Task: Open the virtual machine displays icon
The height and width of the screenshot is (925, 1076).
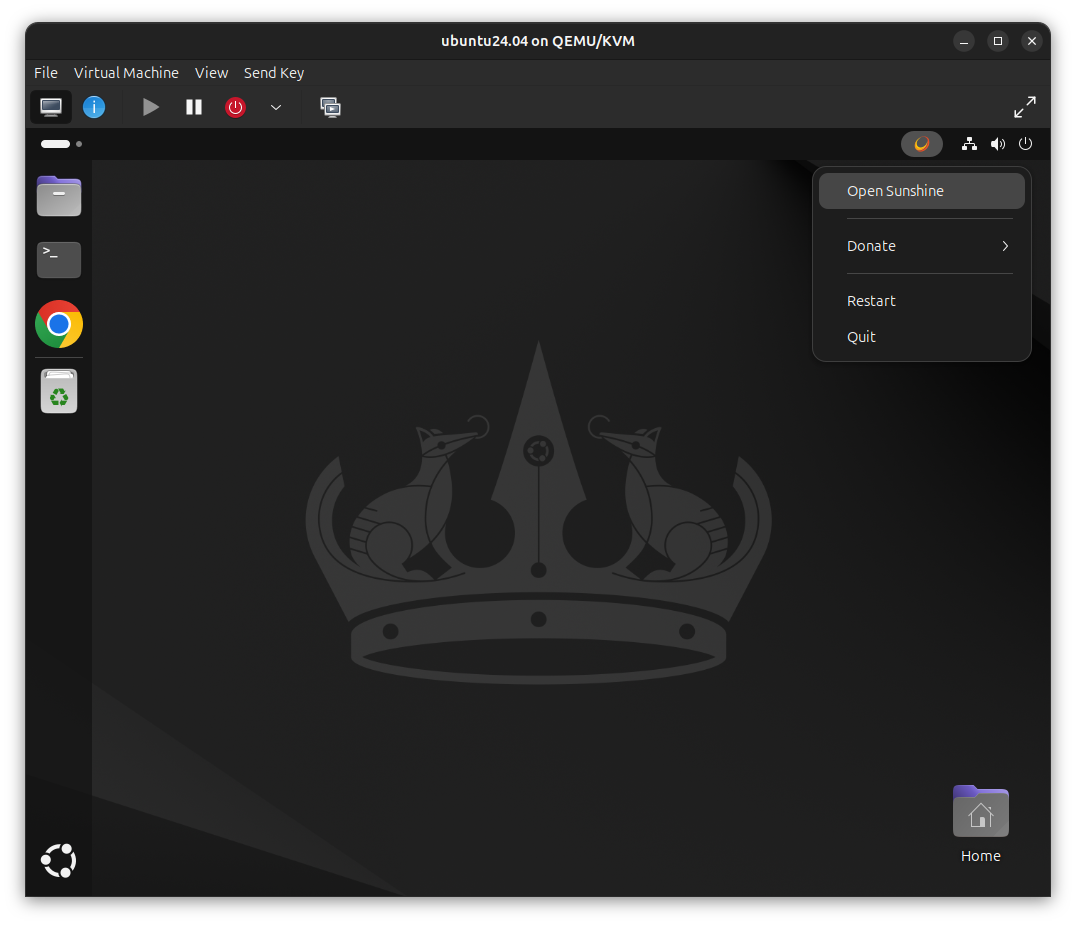Action: click(x=330, y=107)
